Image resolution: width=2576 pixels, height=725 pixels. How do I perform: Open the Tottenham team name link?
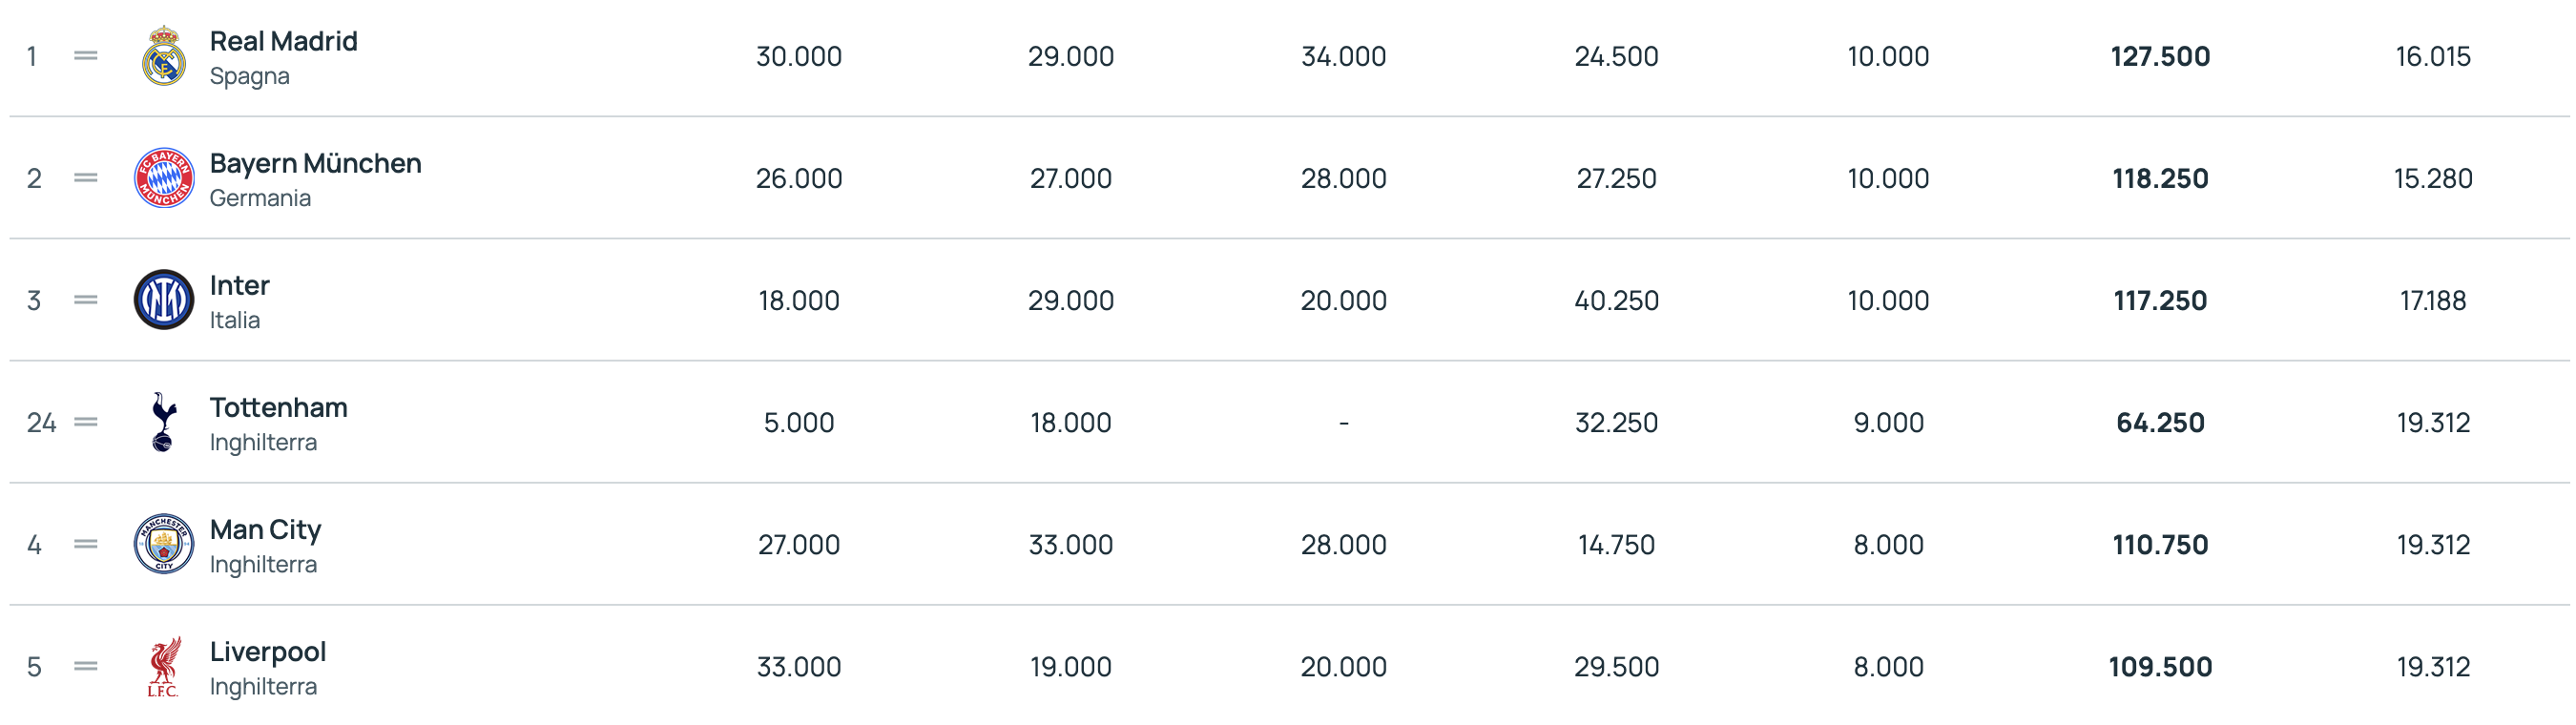coord(278,407)
